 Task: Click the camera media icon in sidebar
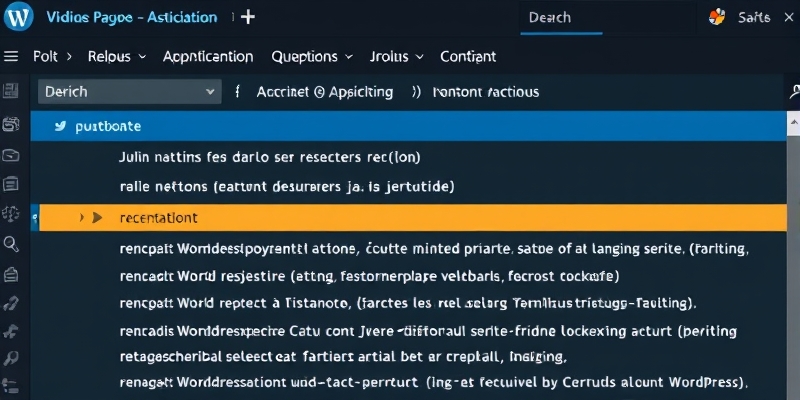(11, 123)
